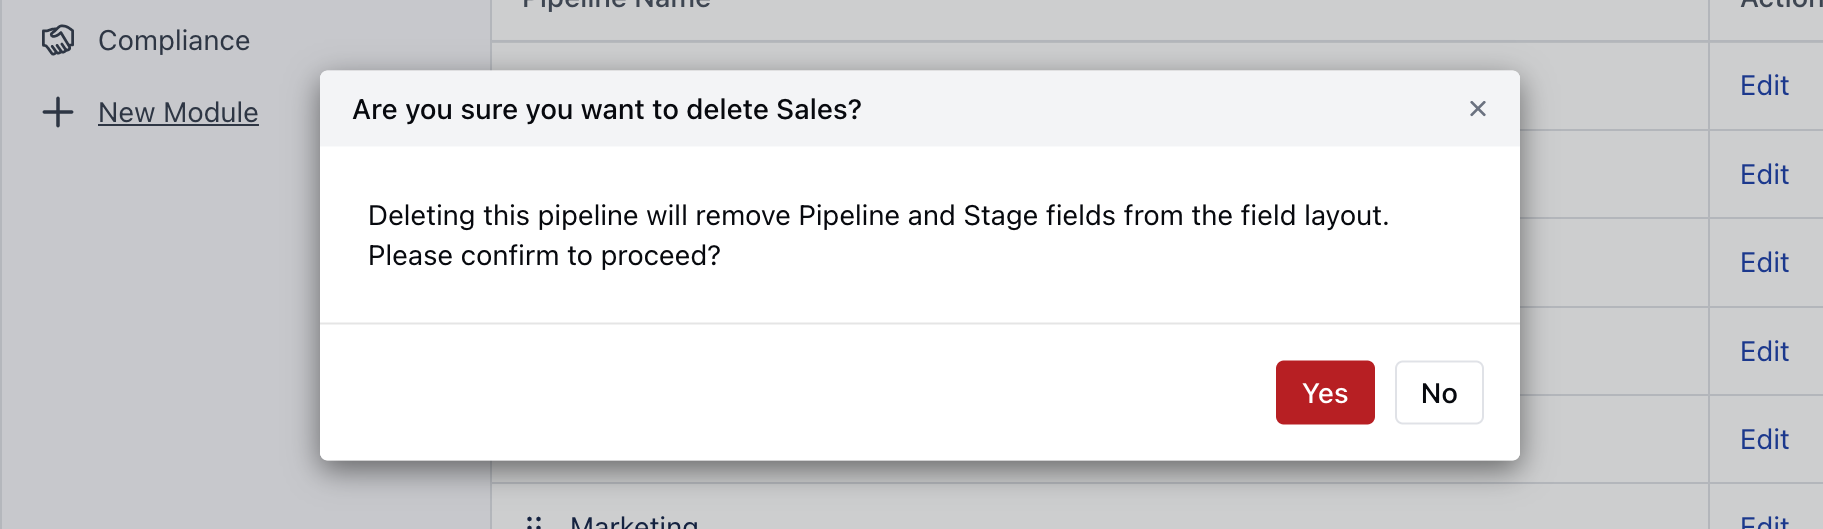Click the plus icon beside New Module

[58, 112]
